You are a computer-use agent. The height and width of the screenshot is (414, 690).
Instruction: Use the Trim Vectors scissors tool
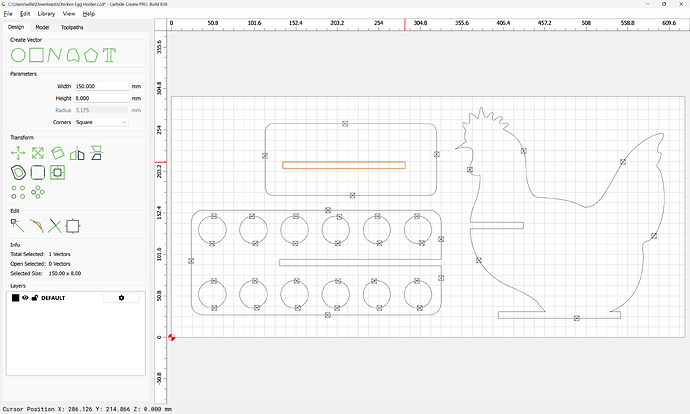(54, 226)
